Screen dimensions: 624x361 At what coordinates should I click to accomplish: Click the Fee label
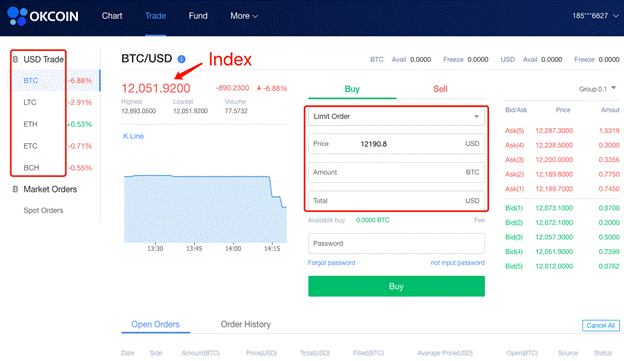click(x=479, y=220)
